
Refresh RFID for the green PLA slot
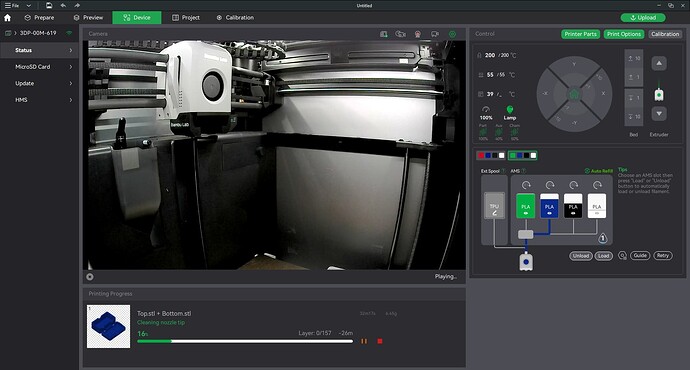[526, 185]
